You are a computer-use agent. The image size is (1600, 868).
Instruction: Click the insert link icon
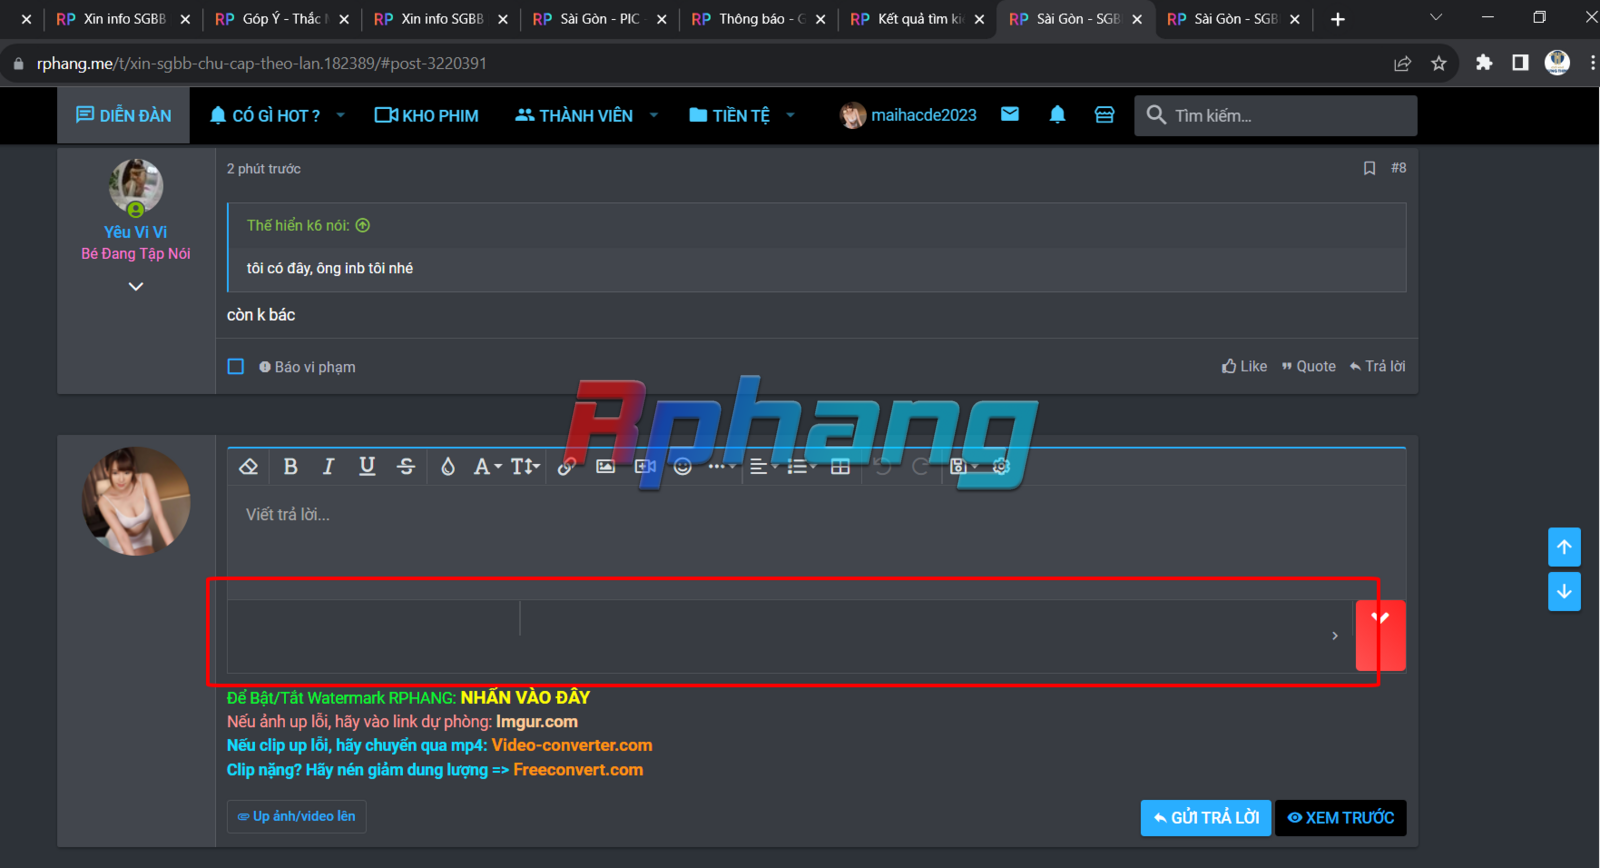566,466
